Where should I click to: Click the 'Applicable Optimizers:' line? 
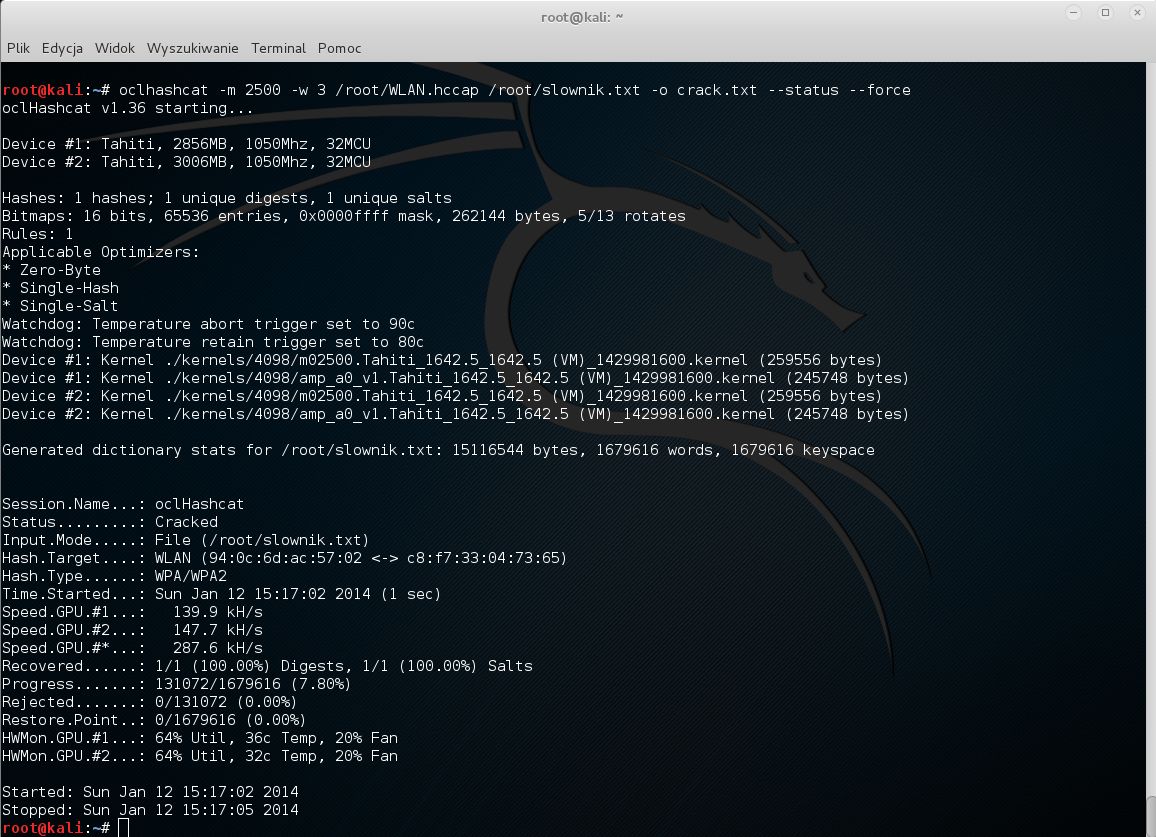tap(100, 252)
